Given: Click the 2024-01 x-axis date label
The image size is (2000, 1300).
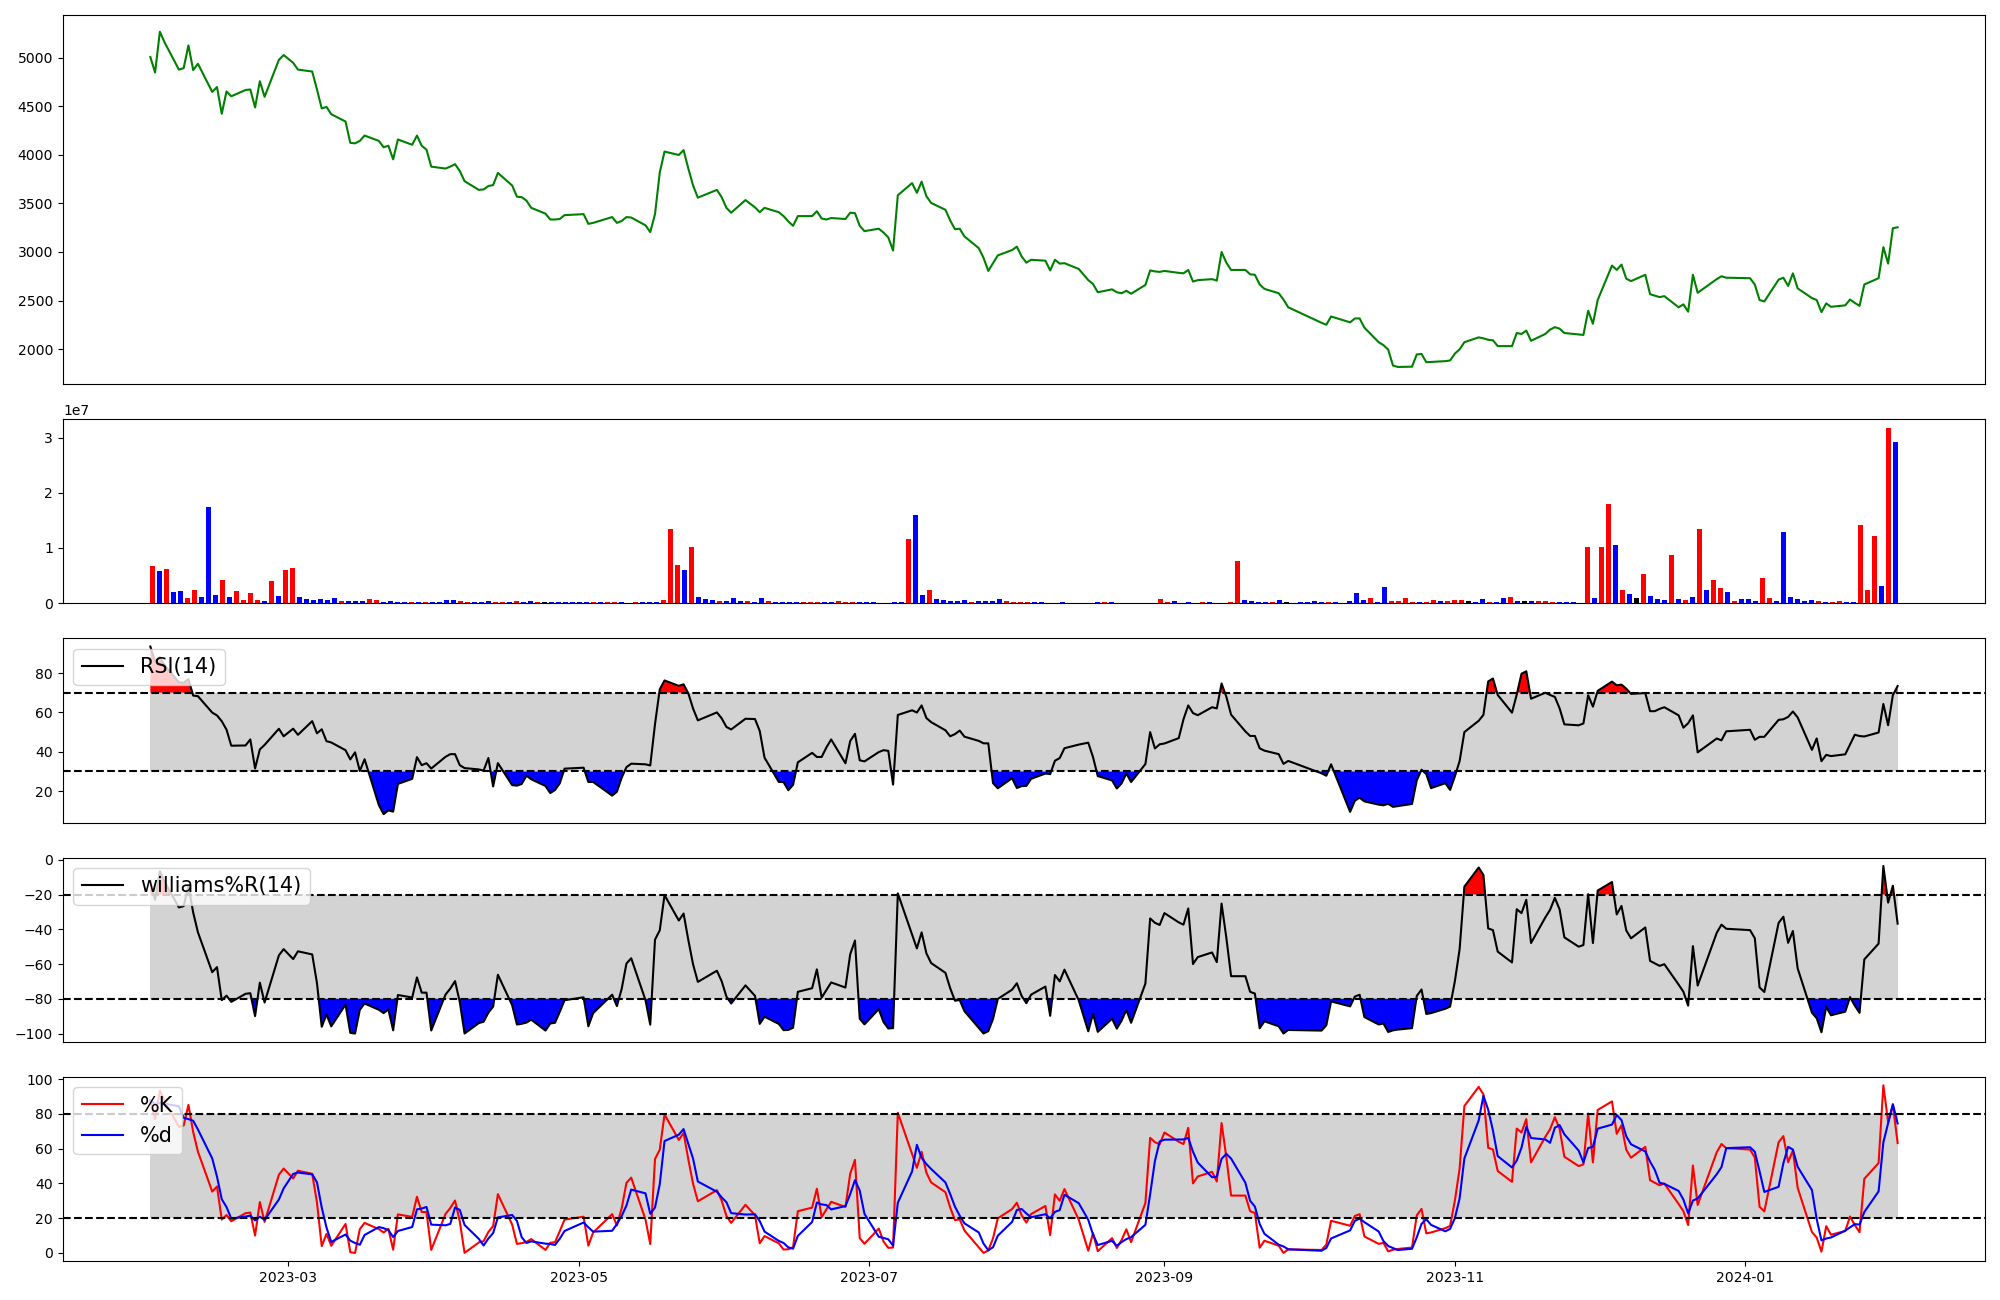Looking at the screenshot, I should 1745,1277.
